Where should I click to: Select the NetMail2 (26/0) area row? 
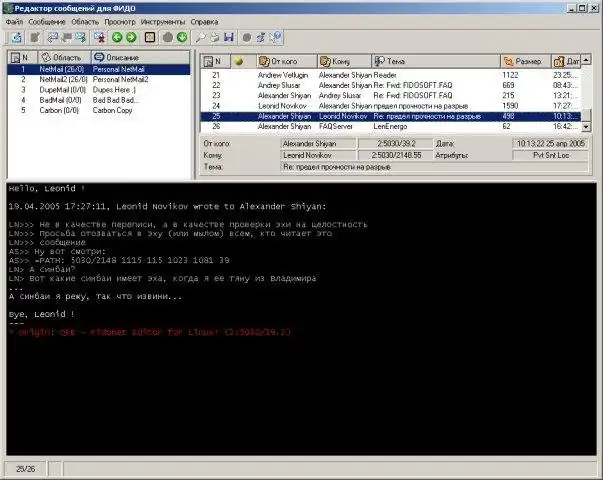(99, 80)
